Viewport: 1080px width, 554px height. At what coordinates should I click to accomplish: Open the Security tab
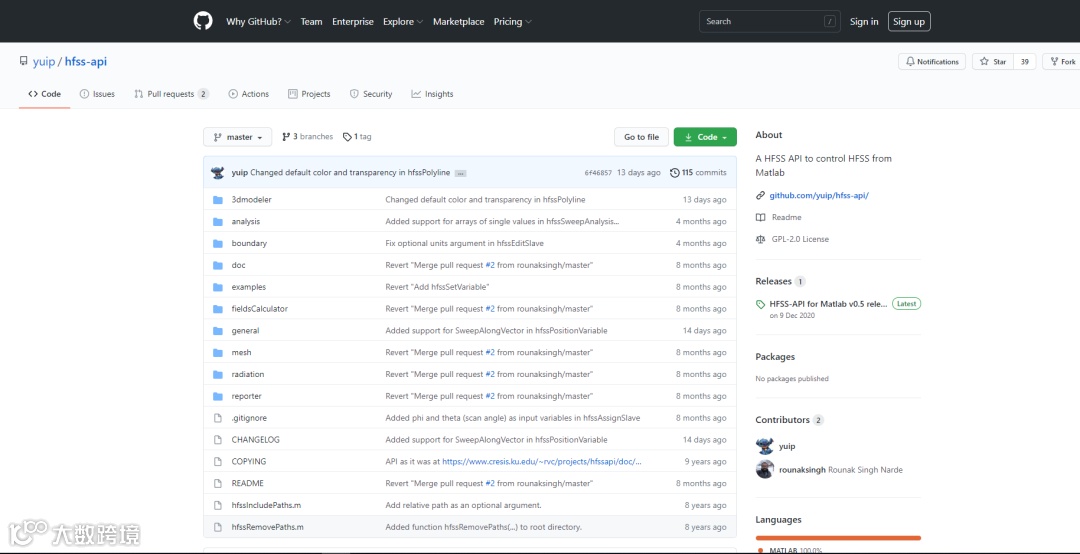(371, 94)
